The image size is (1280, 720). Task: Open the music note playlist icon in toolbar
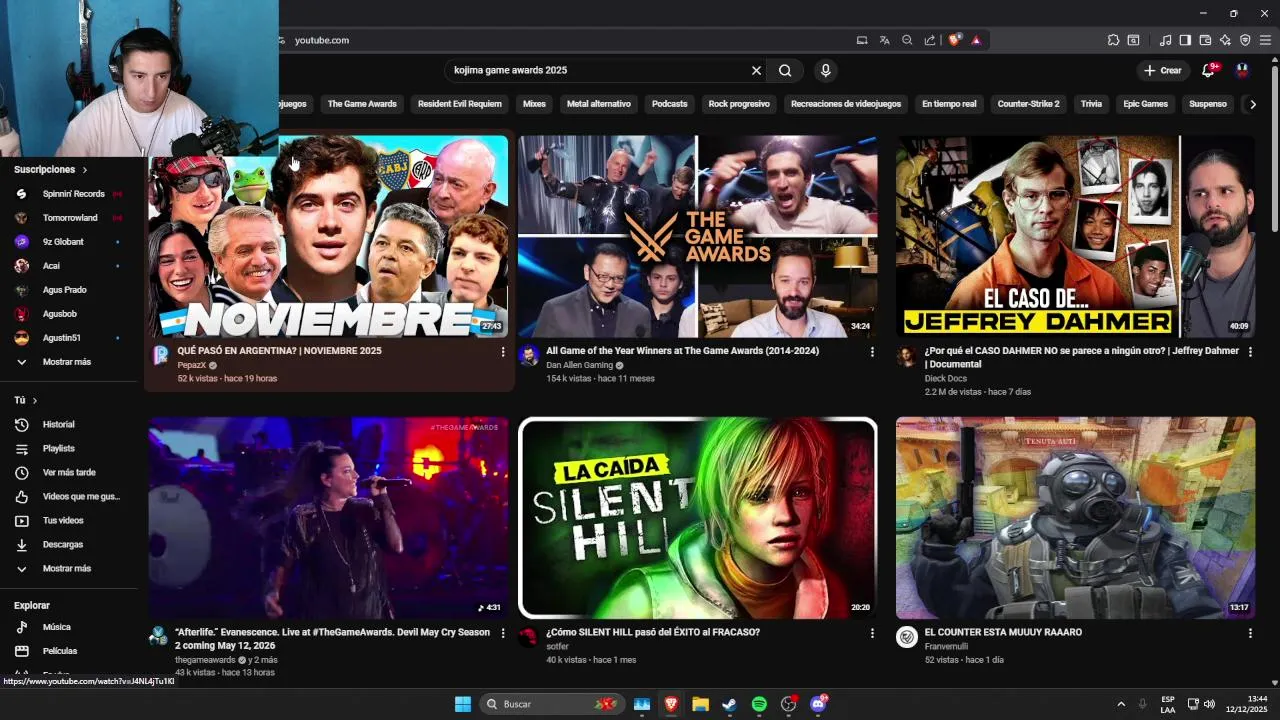1165,40
